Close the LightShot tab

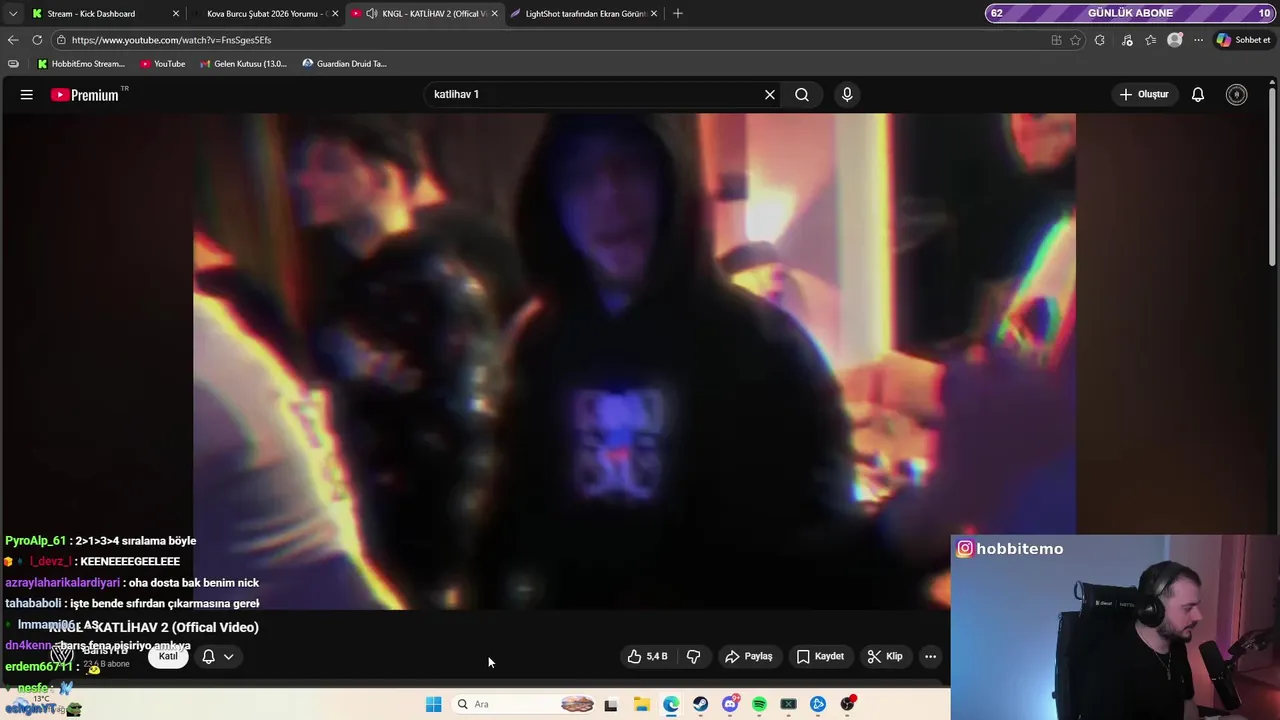(x=654, y=14)
